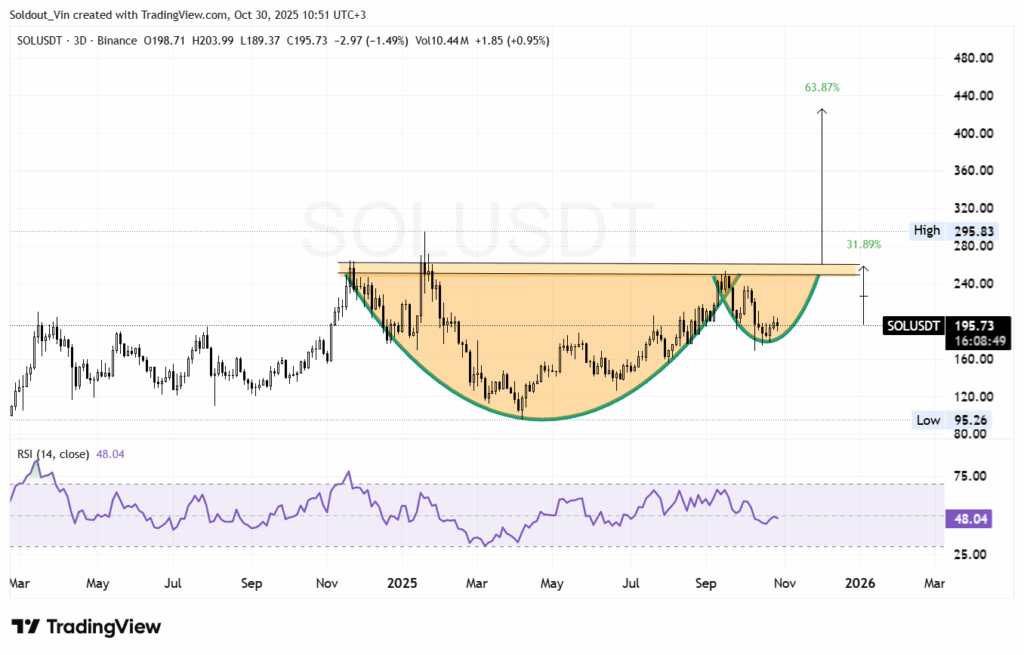Click the RSI (14, close) indicator label

pos(52,454)
